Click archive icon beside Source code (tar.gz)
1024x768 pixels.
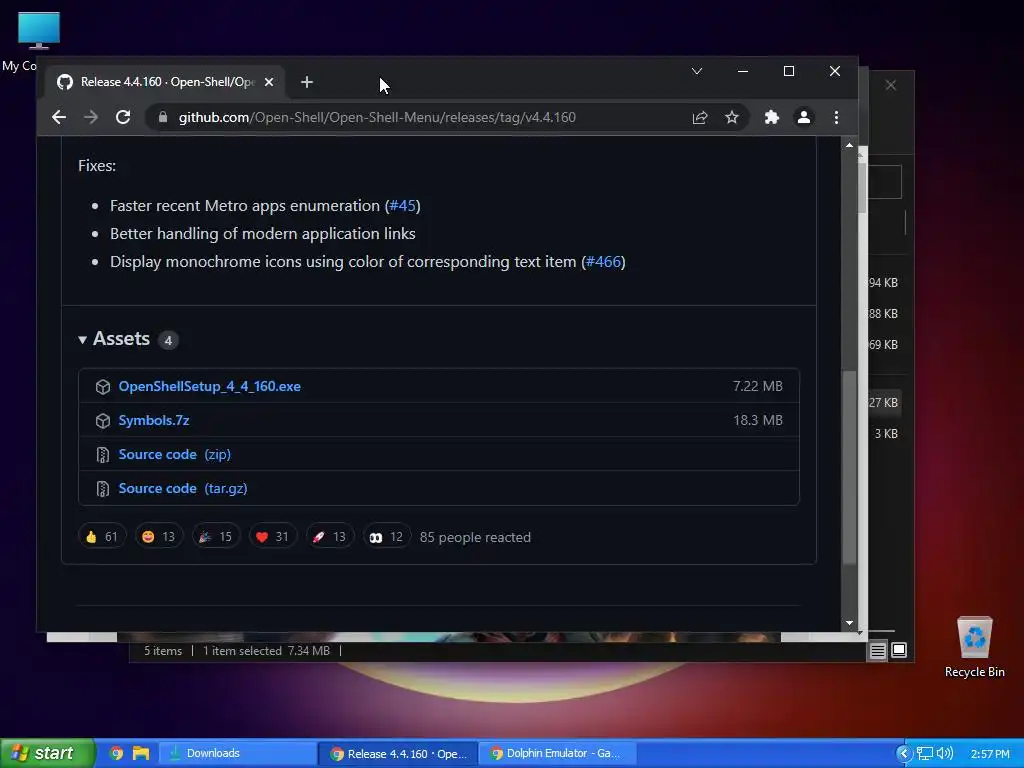(103, 488)
